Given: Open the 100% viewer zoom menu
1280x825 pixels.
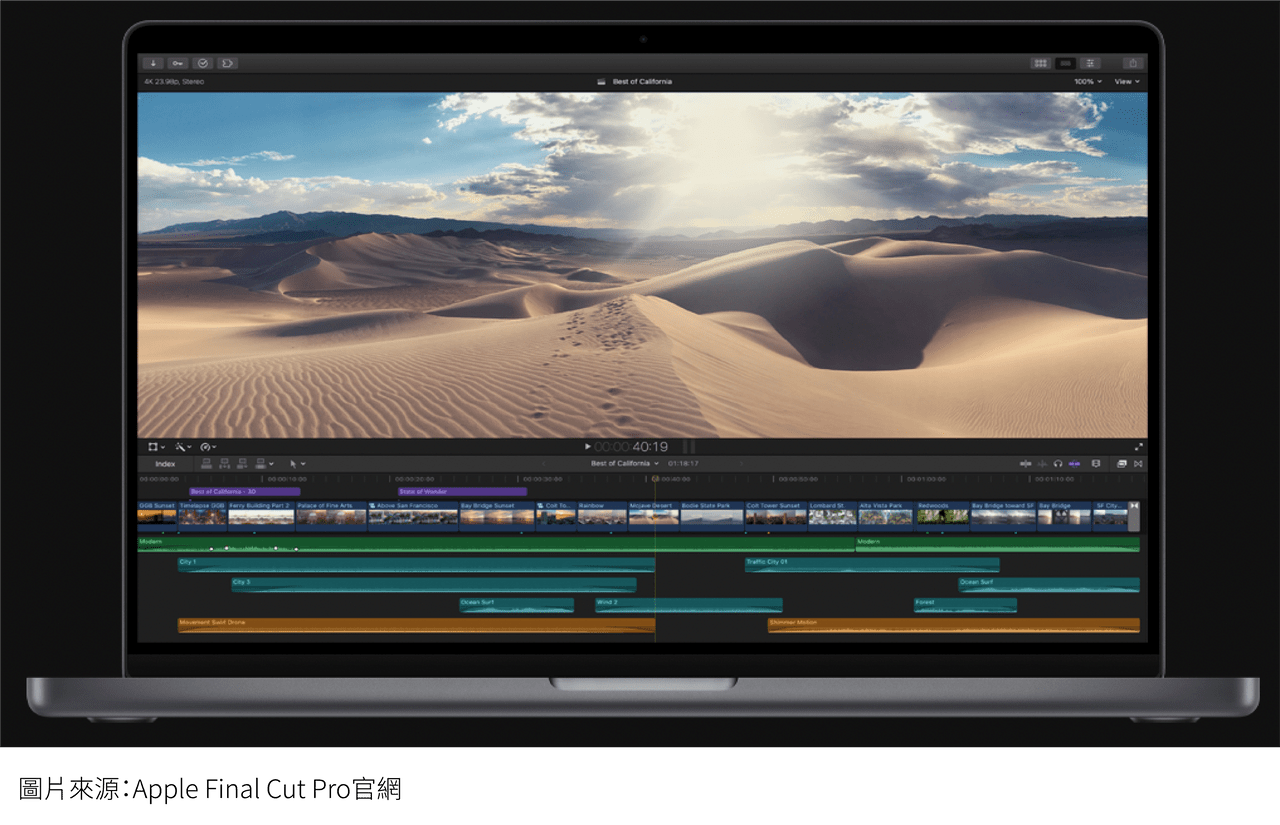Looking at the screenshot, I should 1088,82.
